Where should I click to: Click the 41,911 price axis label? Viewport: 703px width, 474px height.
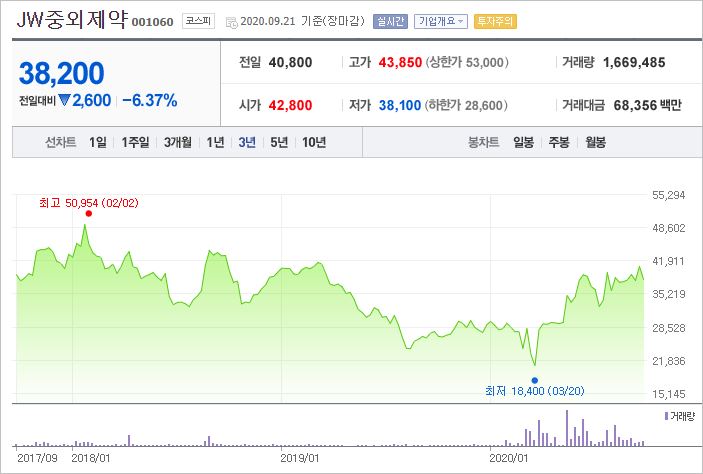point(668,261)
